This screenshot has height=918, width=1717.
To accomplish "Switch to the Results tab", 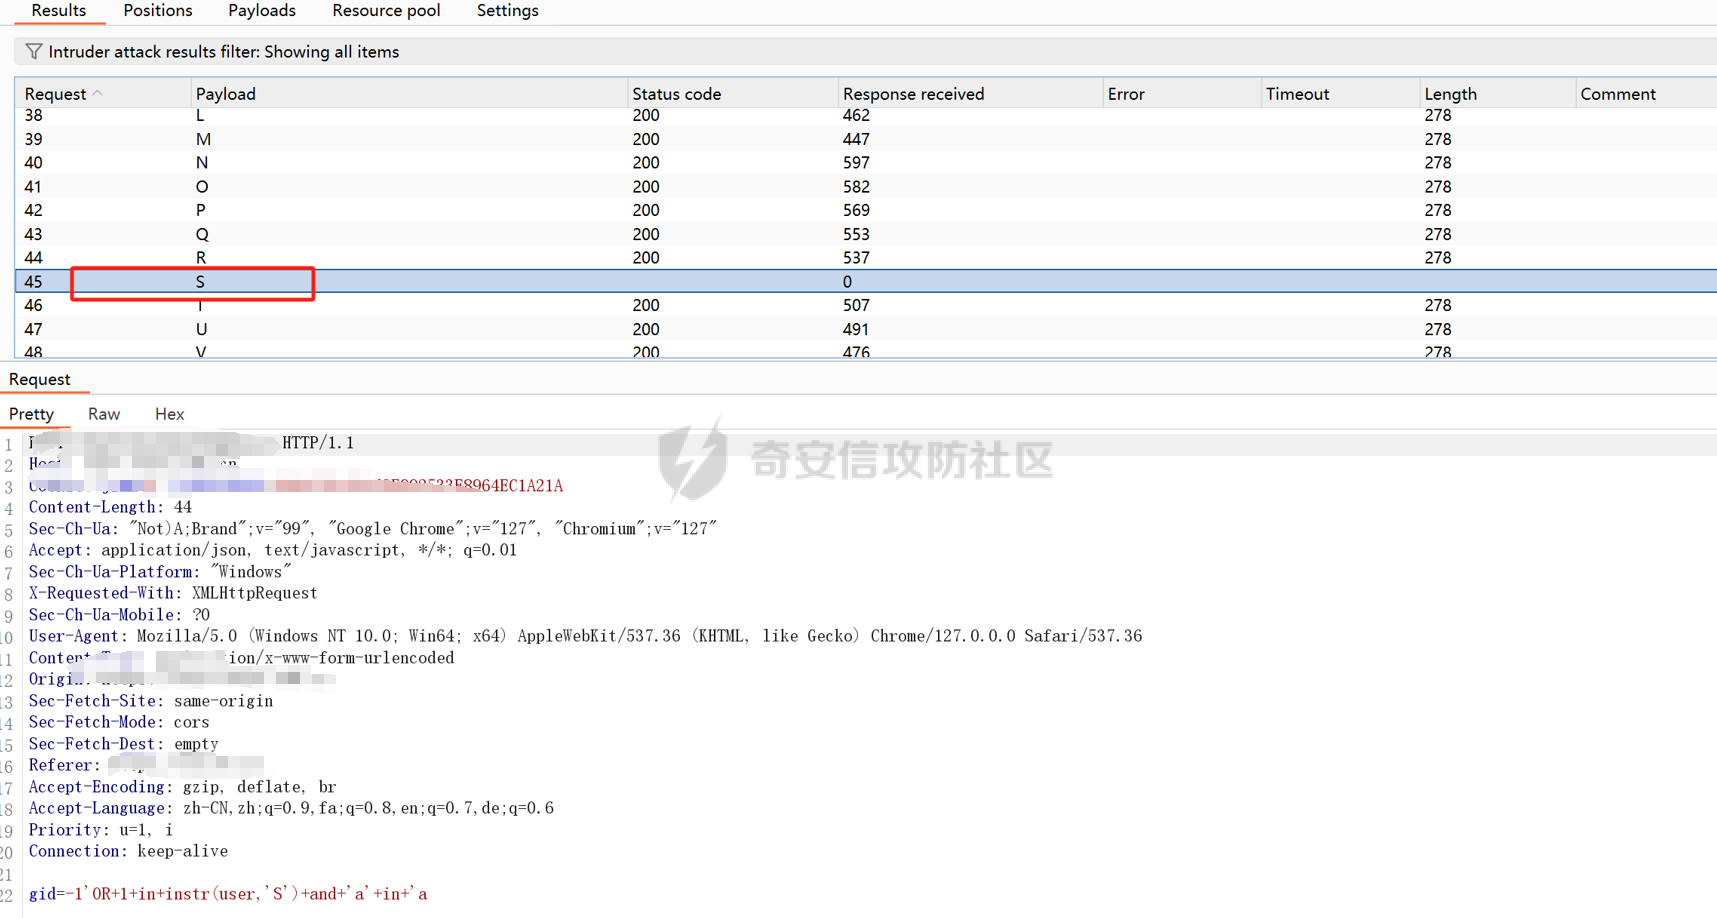I will pos(58,11).
